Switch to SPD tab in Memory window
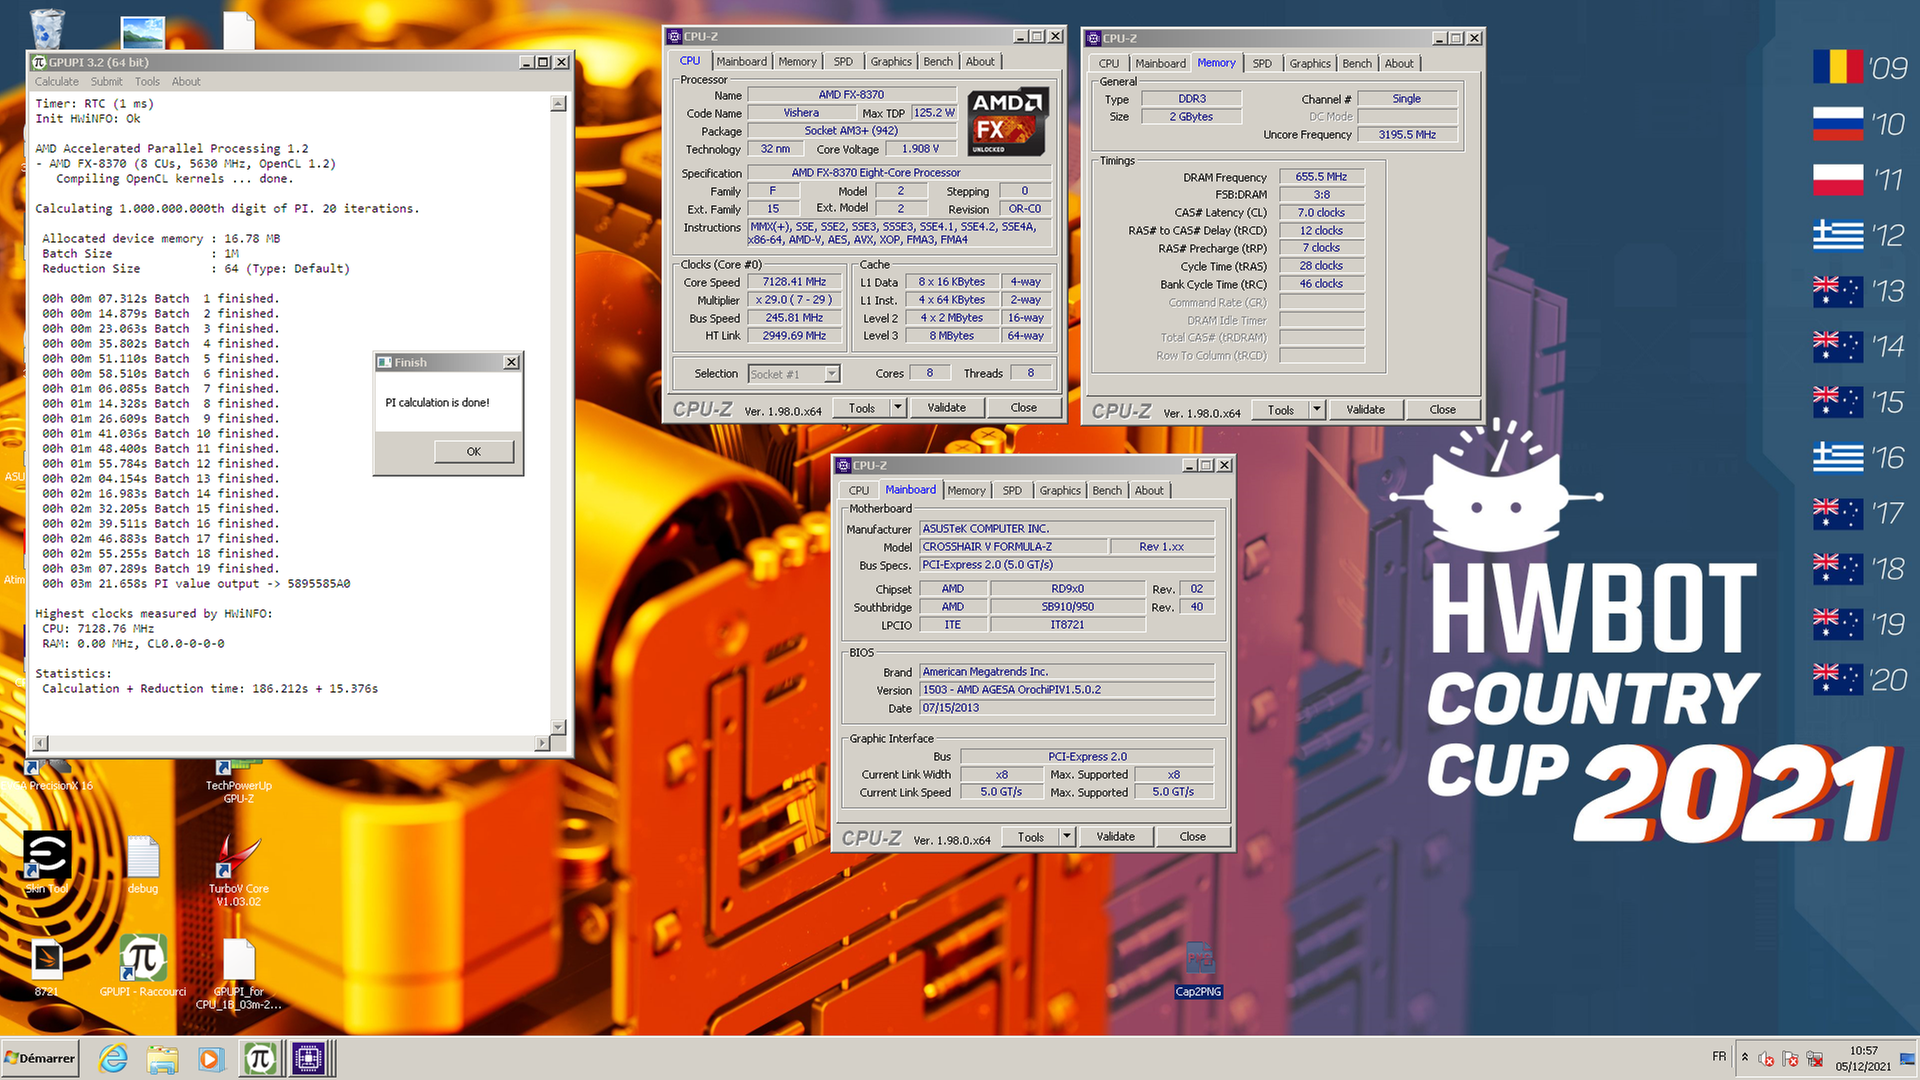This screenshot has height=1080, width=1920. tap(1262, 63)
